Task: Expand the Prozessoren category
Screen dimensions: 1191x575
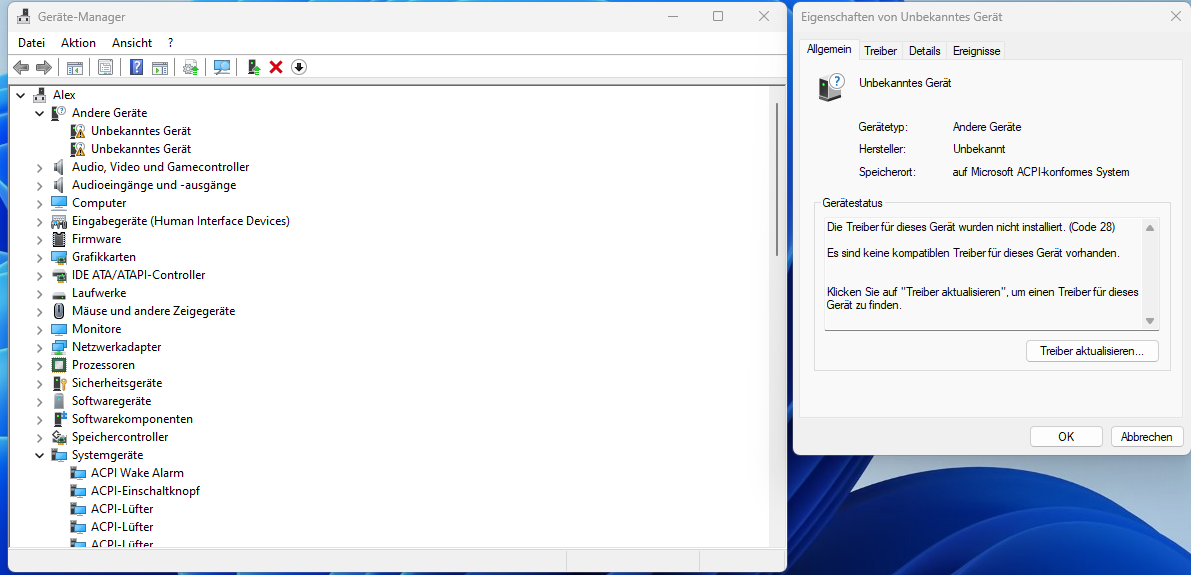Action: (39, 365)
